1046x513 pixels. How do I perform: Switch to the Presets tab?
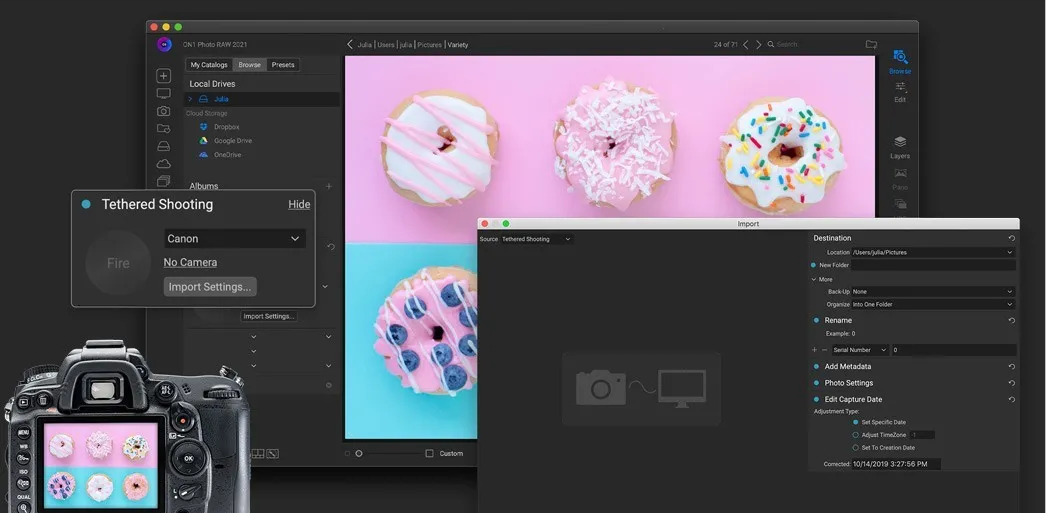tap(283, 65)
